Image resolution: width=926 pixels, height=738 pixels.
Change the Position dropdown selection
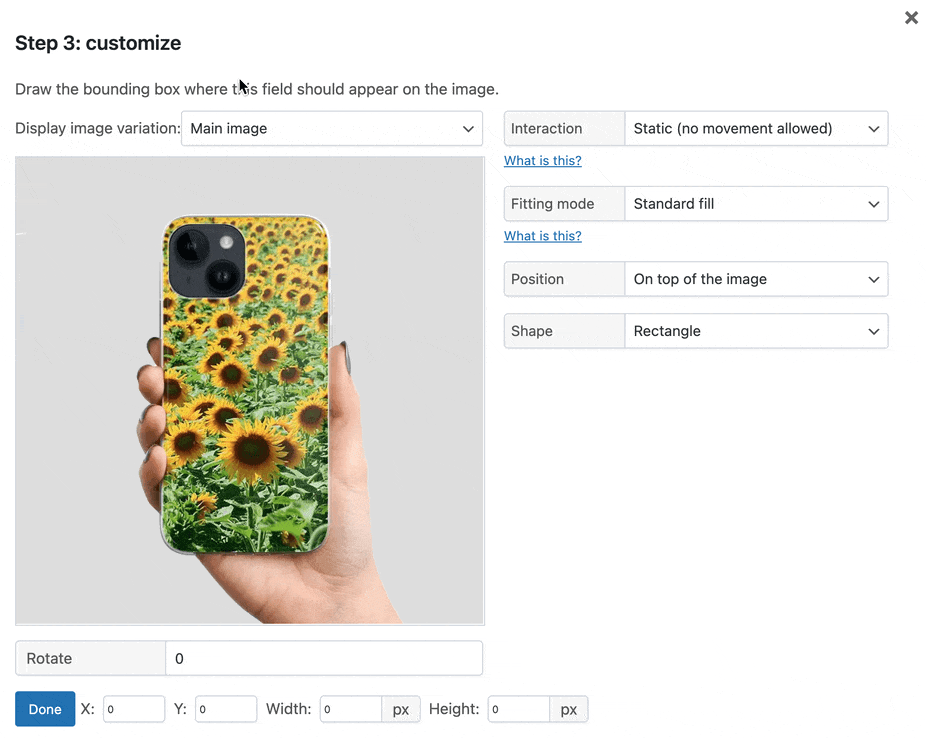756,279
